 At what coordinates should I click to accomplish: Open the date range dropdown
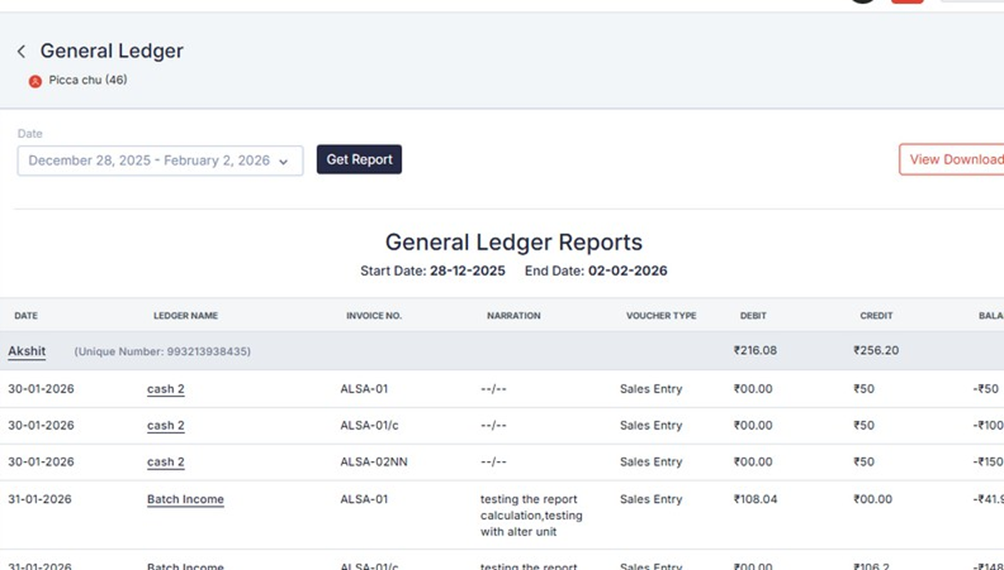click(160, 160)
